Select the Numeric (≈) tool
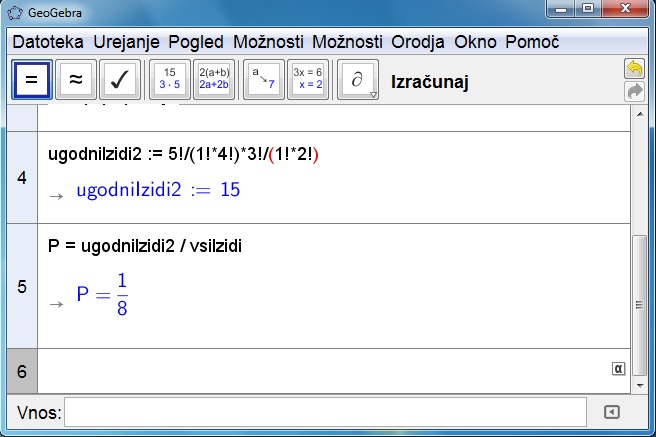Image resolution: width=656 pixels, height=437 pixels. pos(76,79)
